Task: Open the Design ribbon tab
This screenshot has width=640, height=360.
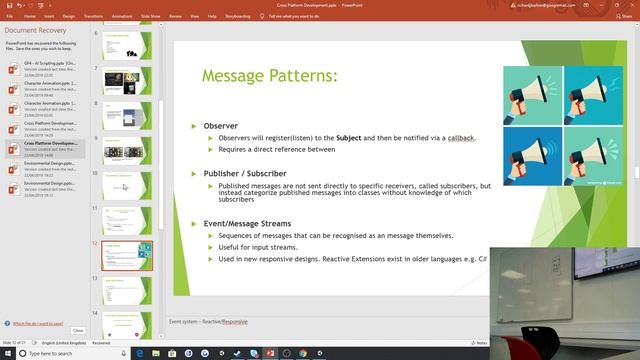Action: coord(69,16)
